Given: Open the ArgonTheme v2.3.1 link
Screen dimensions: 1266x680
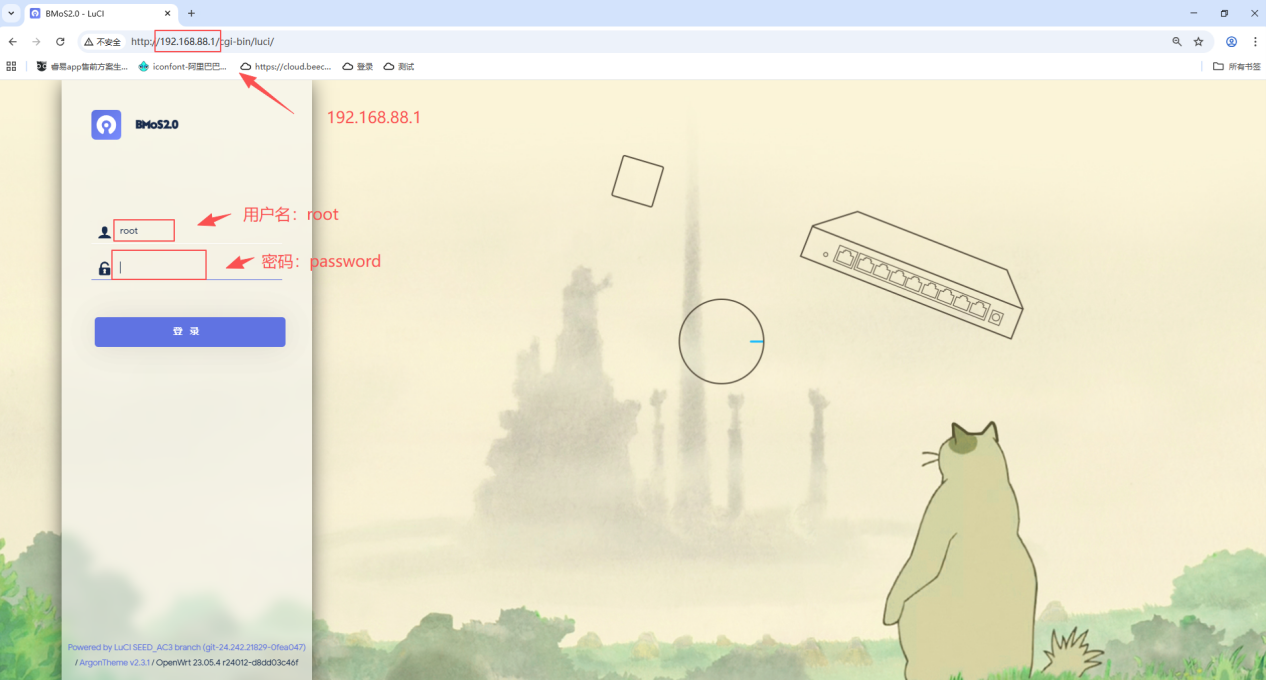Looking at the screenshot, I should (114, 662).
